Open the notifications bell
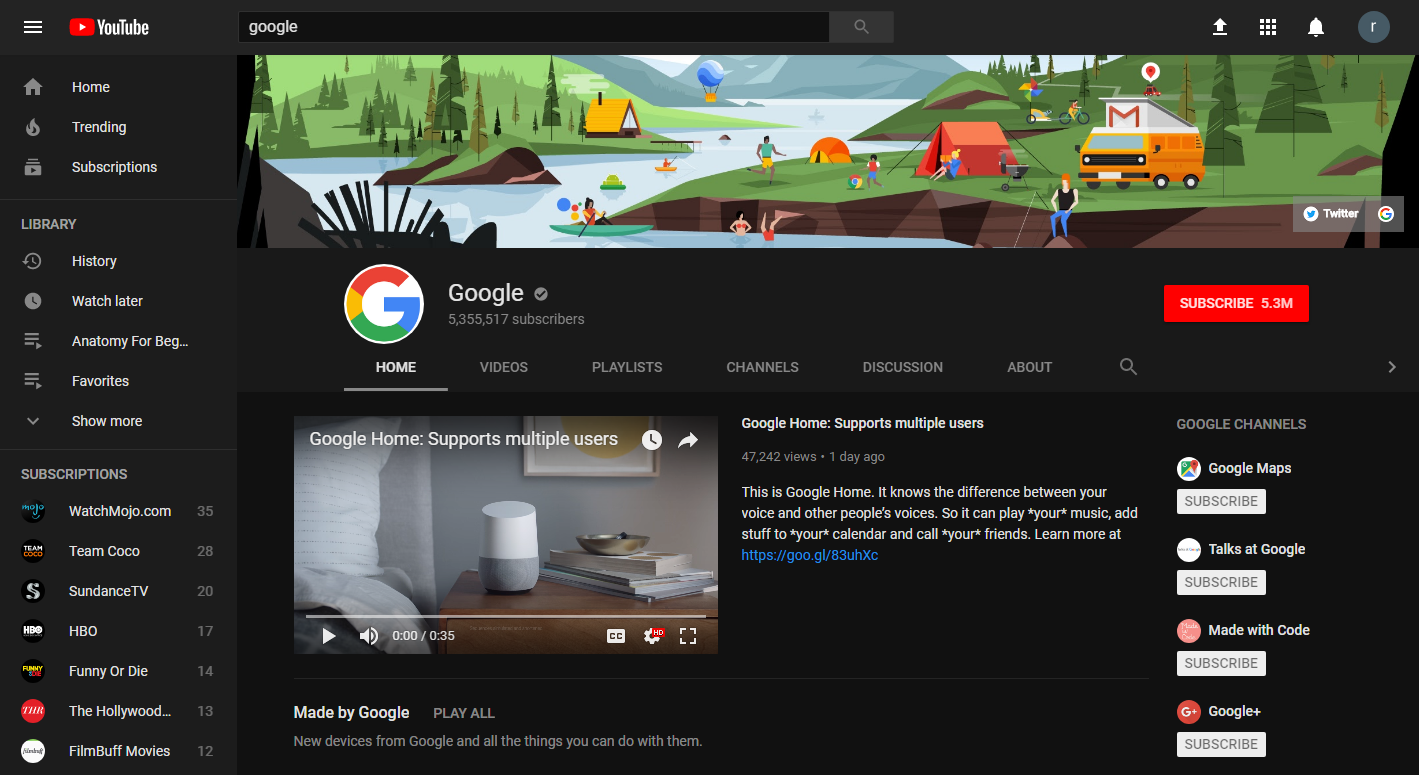1419x775 pixels. coord(1316,27)
